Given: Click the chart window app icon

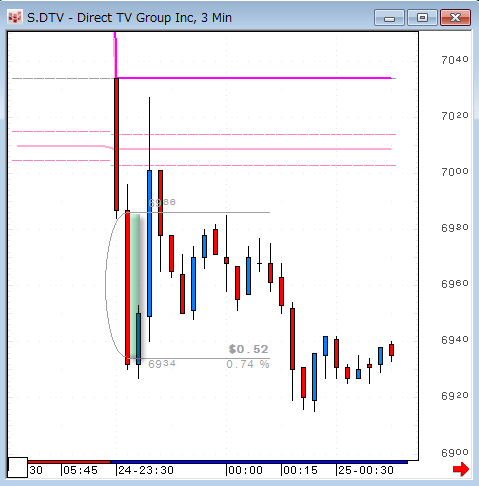Looking at the screenshot, I should [15, 17].
